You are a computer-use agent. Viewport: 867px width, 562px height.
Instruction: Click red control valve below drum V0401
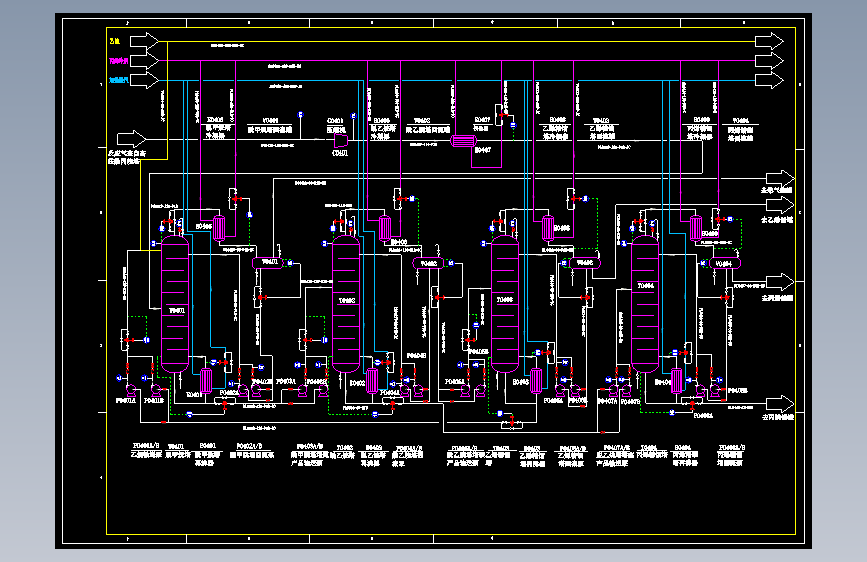click(x=260, y=298)
